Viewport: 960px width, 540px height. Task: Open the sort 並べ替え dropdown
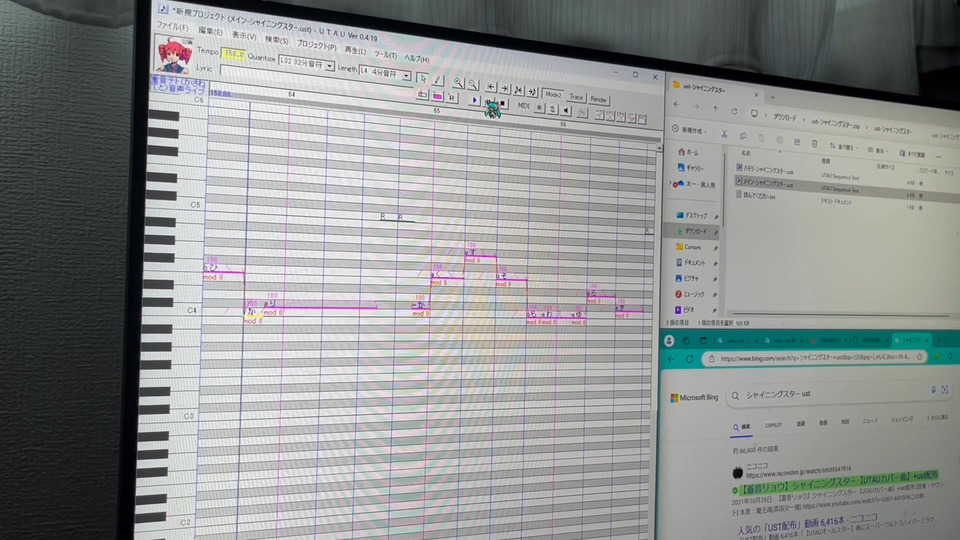point(844,146)
